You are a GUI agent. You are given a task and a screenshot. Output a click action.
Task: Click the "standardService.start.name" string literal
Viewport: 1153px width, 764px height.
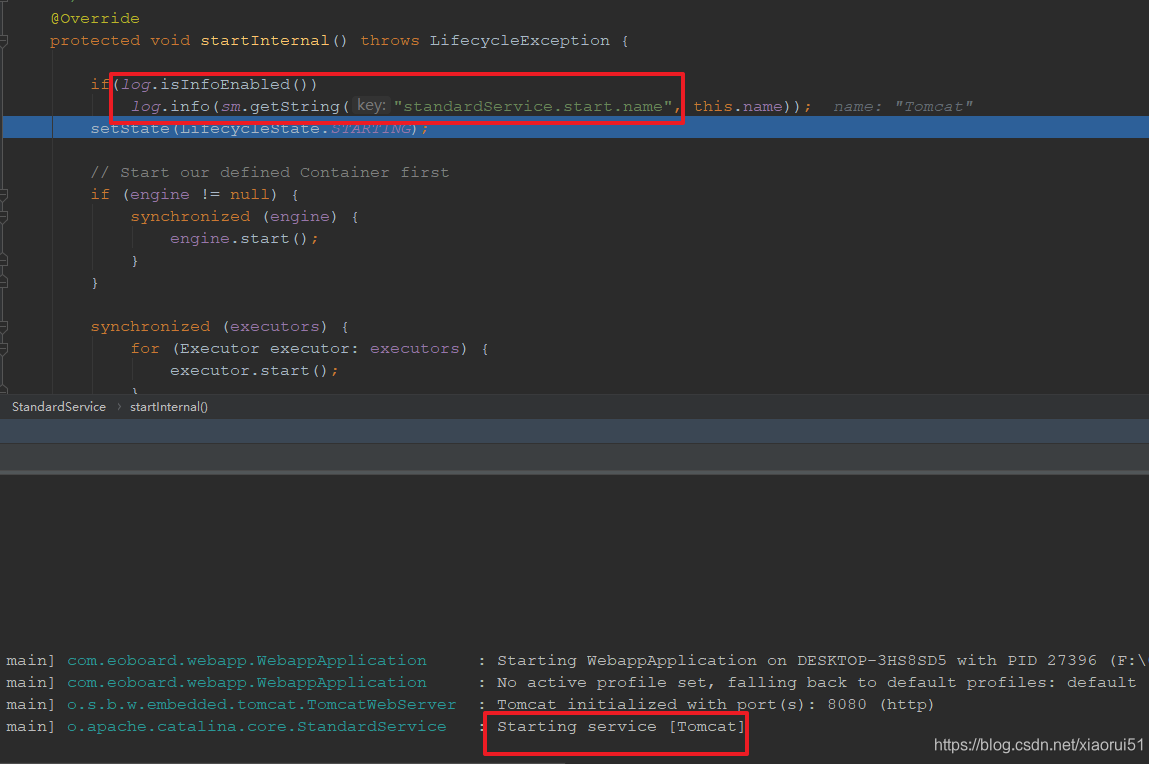(x=533, y=107)
